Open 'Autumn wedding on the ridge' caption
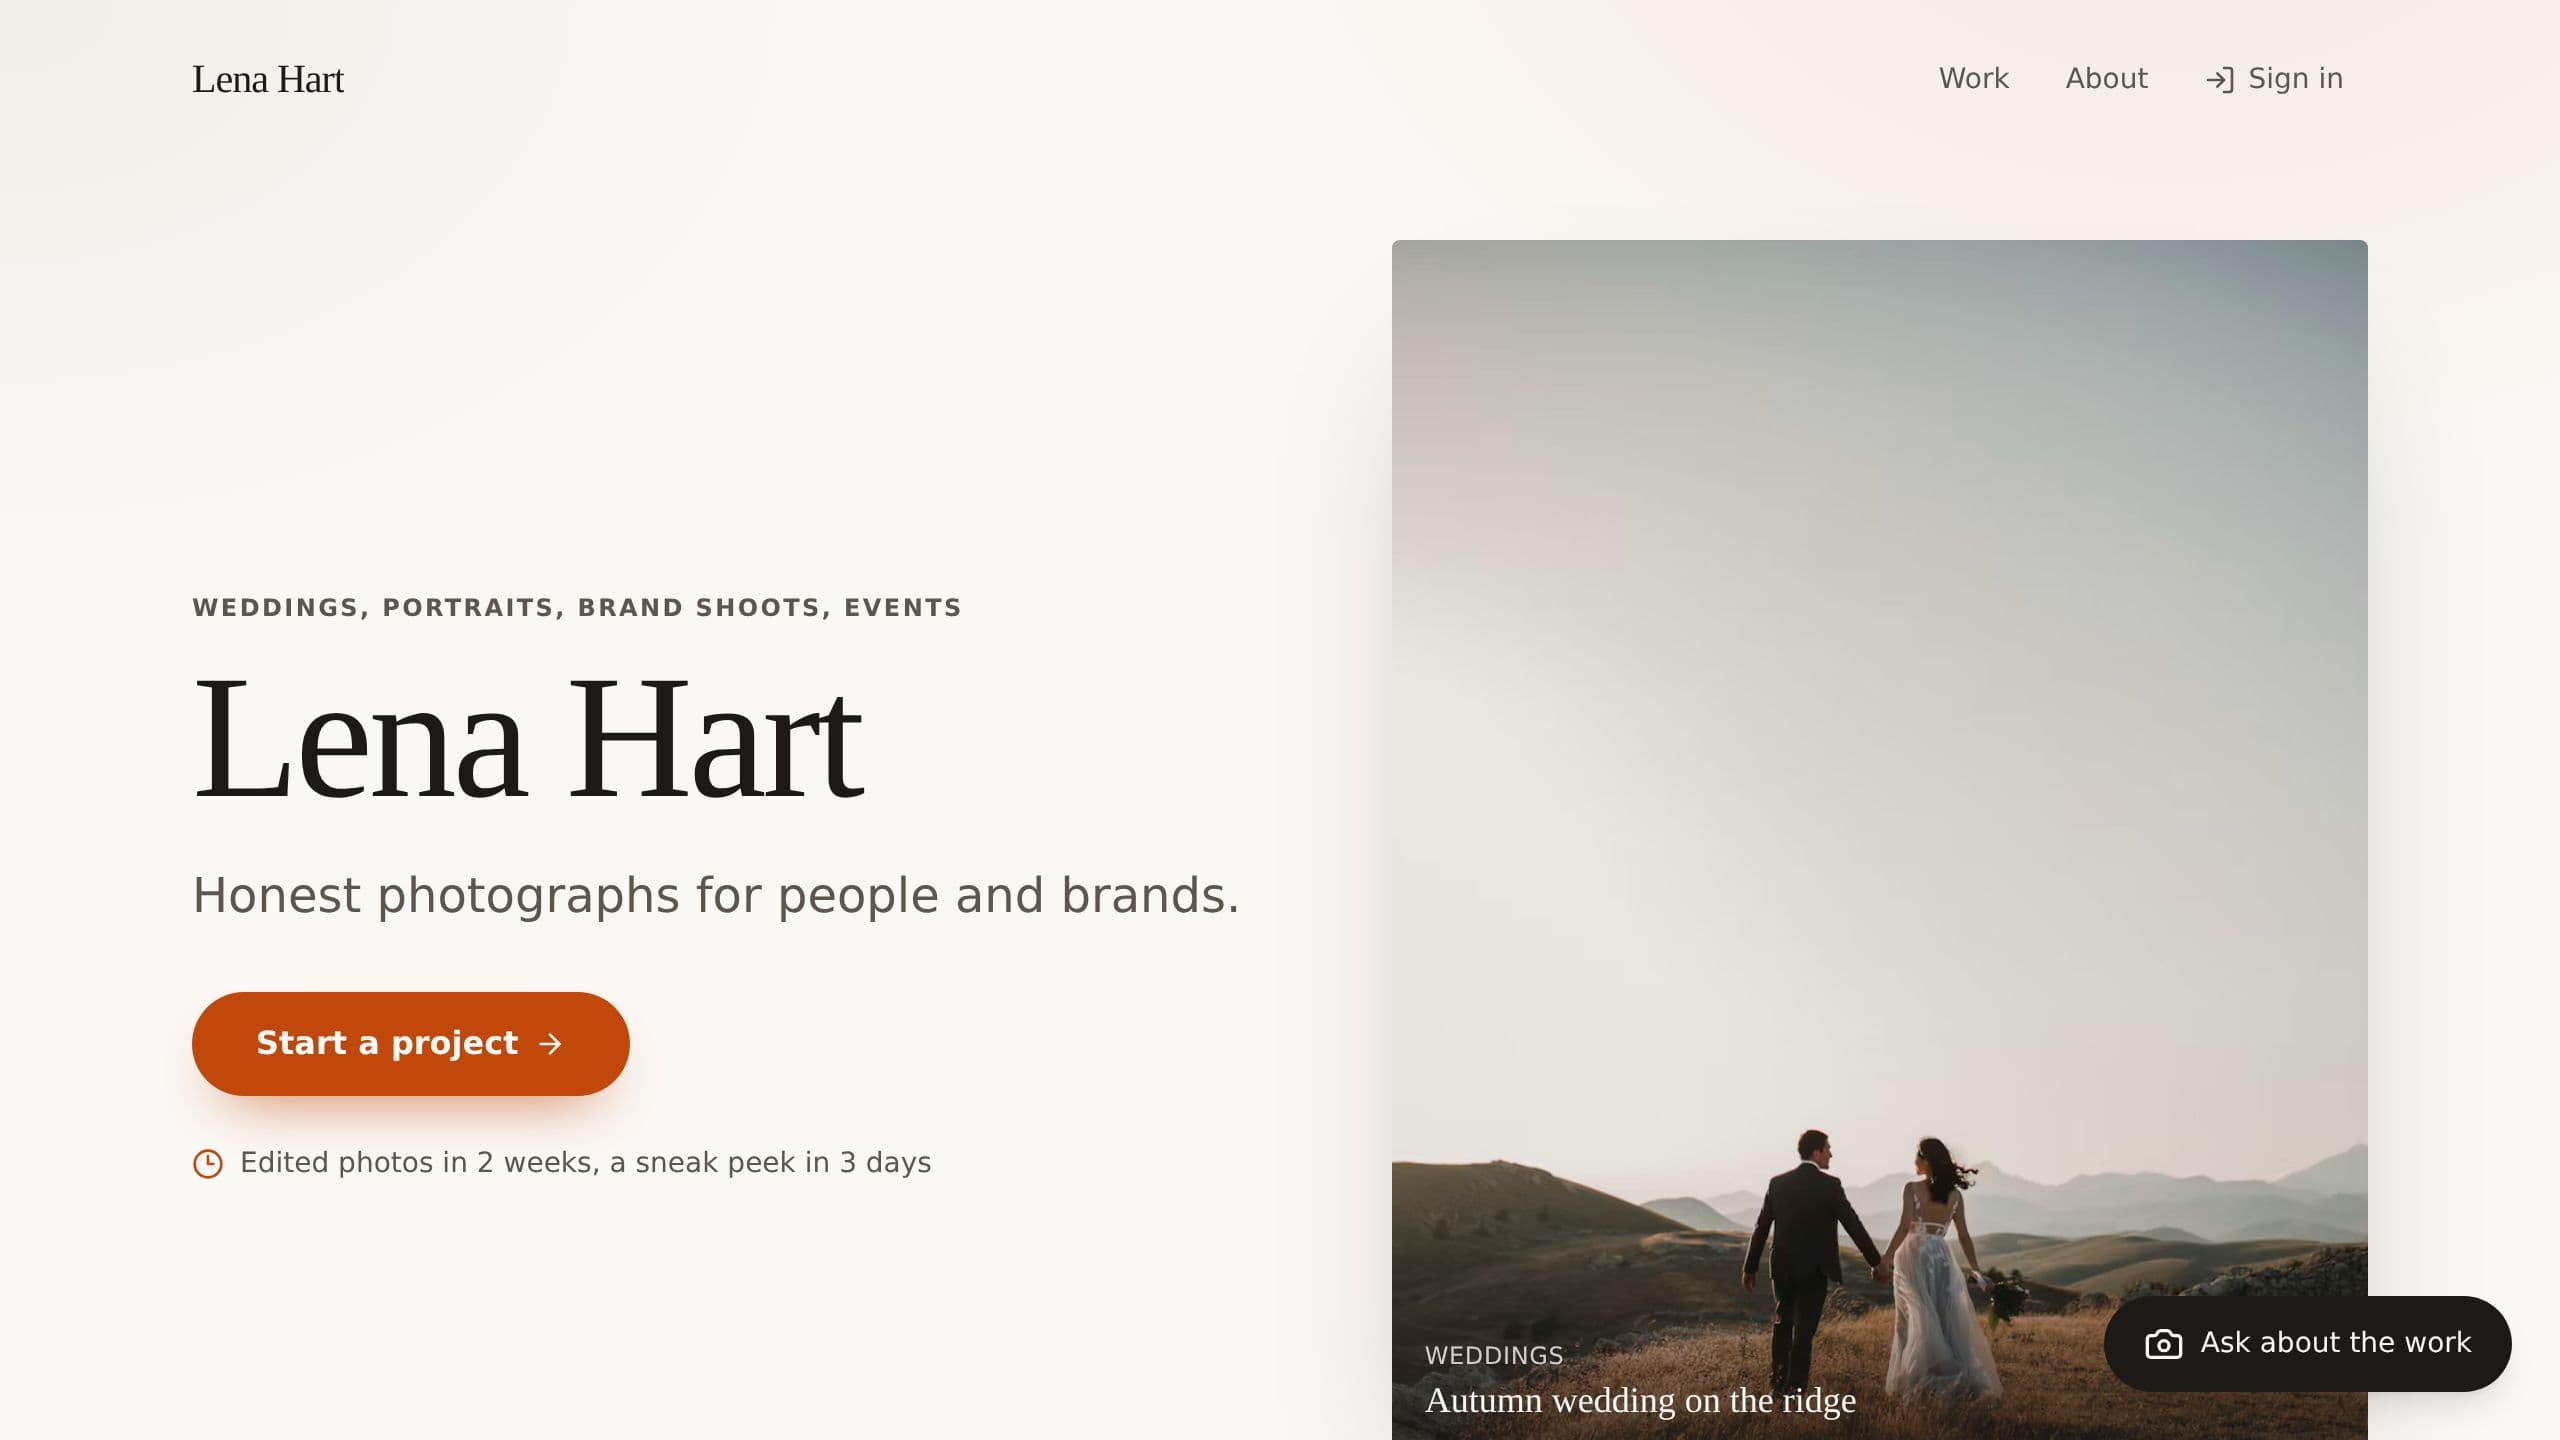Screen dimensions: 2560x1440 click(x=1640, y=1400)
